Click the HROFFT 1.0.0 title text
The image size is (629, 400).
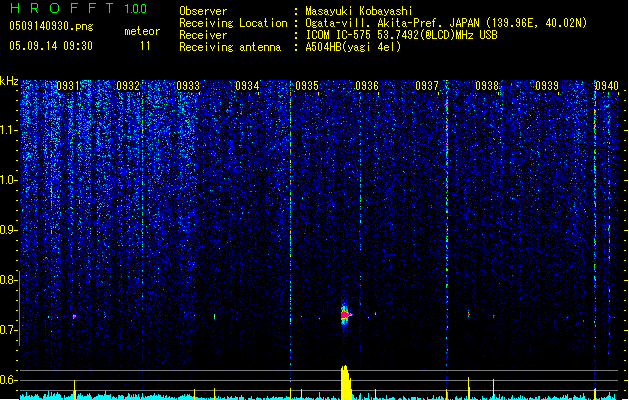78,8
